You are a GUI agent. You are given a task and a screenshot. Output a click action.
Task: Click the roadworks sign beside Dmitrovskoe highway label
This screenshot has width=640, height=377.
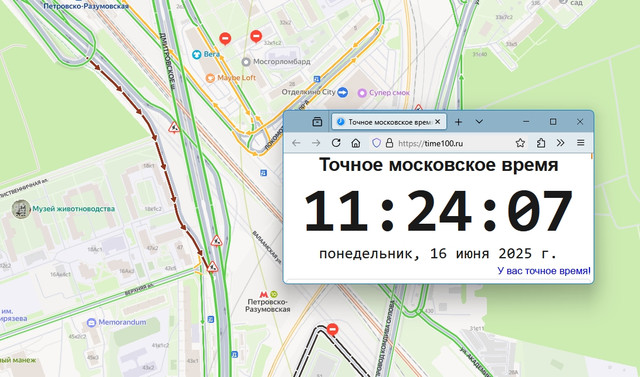pos(174,127)
